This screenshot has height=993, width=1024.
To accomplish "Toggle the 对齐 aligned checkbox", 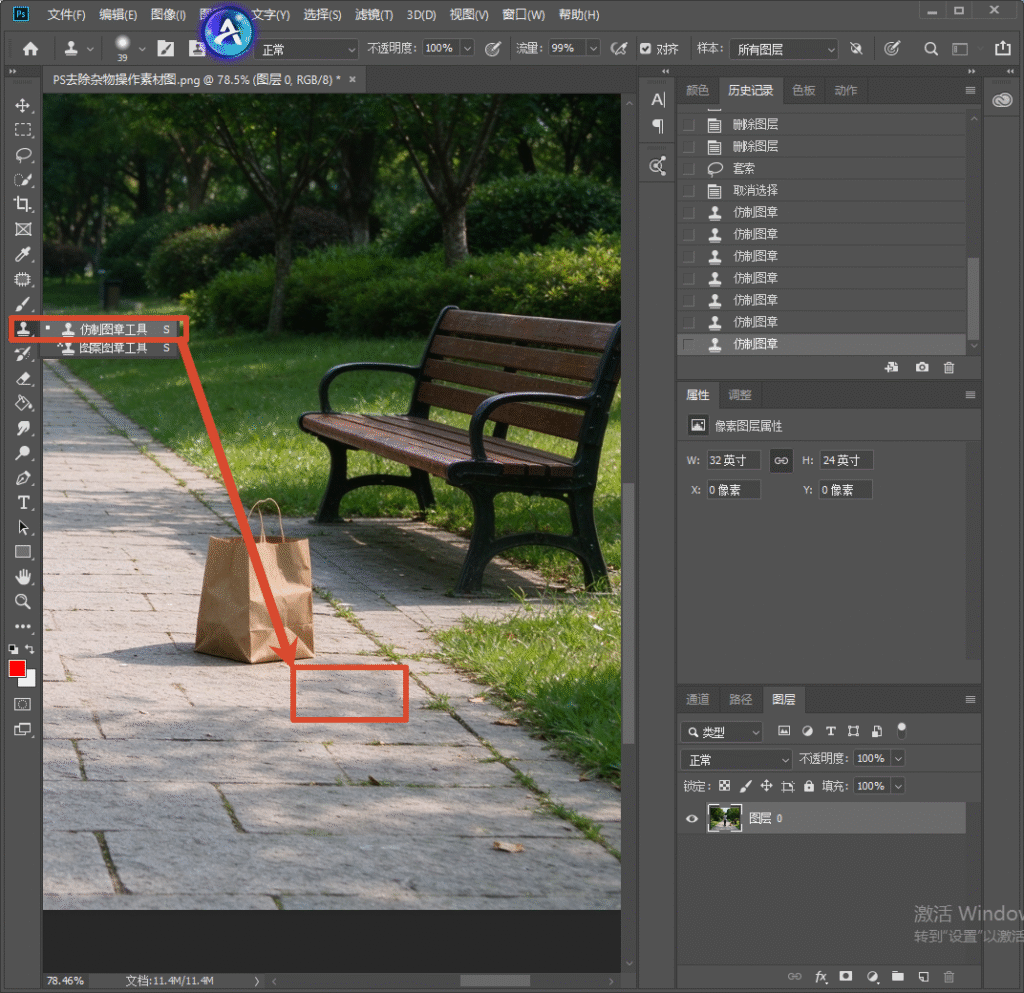I will (x=645, y=49).
